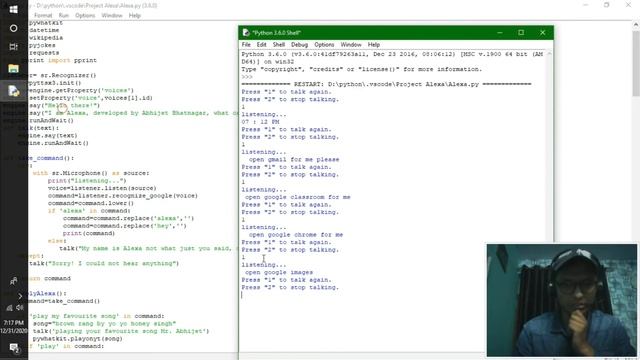This screenshot has width=640, height=360.
Task: Click the engine.getProperty('voices') line
Action: [81, 91]
